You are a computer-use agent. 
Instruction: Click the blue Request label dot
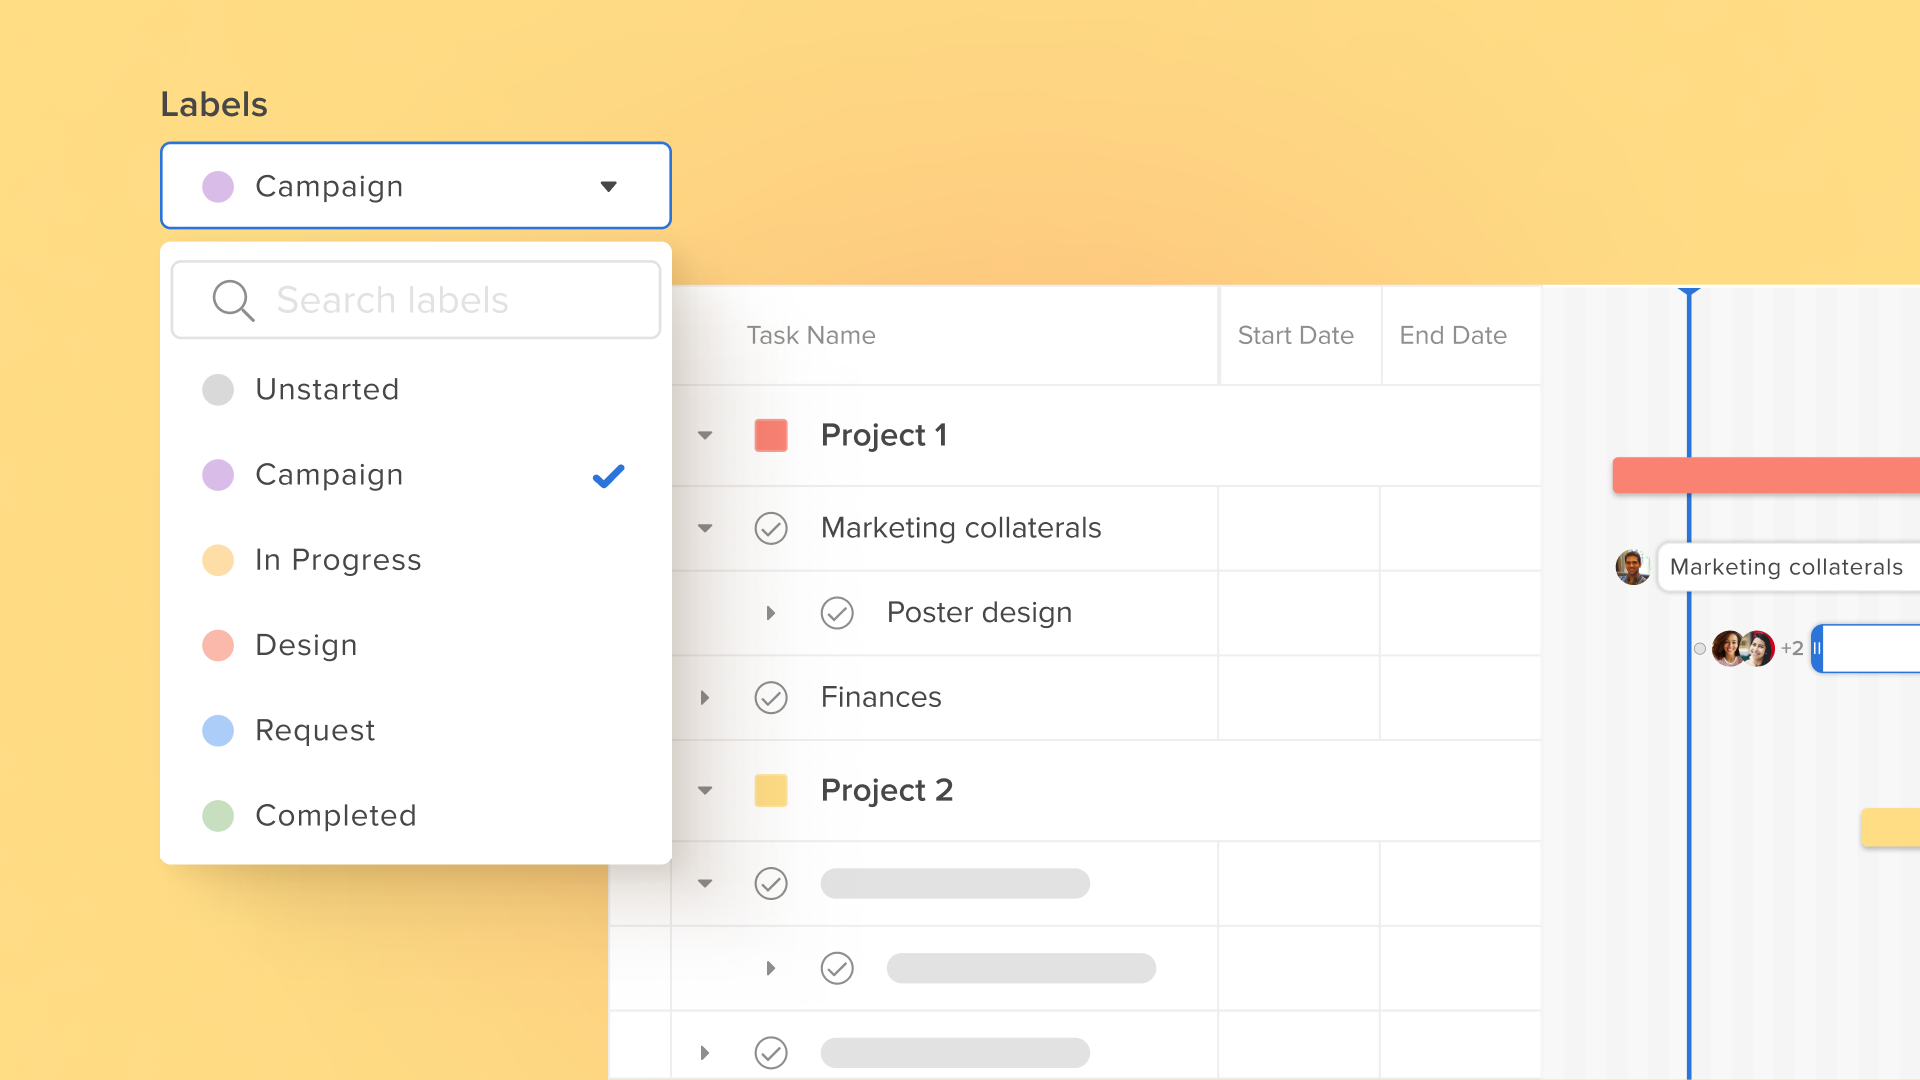click(x=218, y=731)
